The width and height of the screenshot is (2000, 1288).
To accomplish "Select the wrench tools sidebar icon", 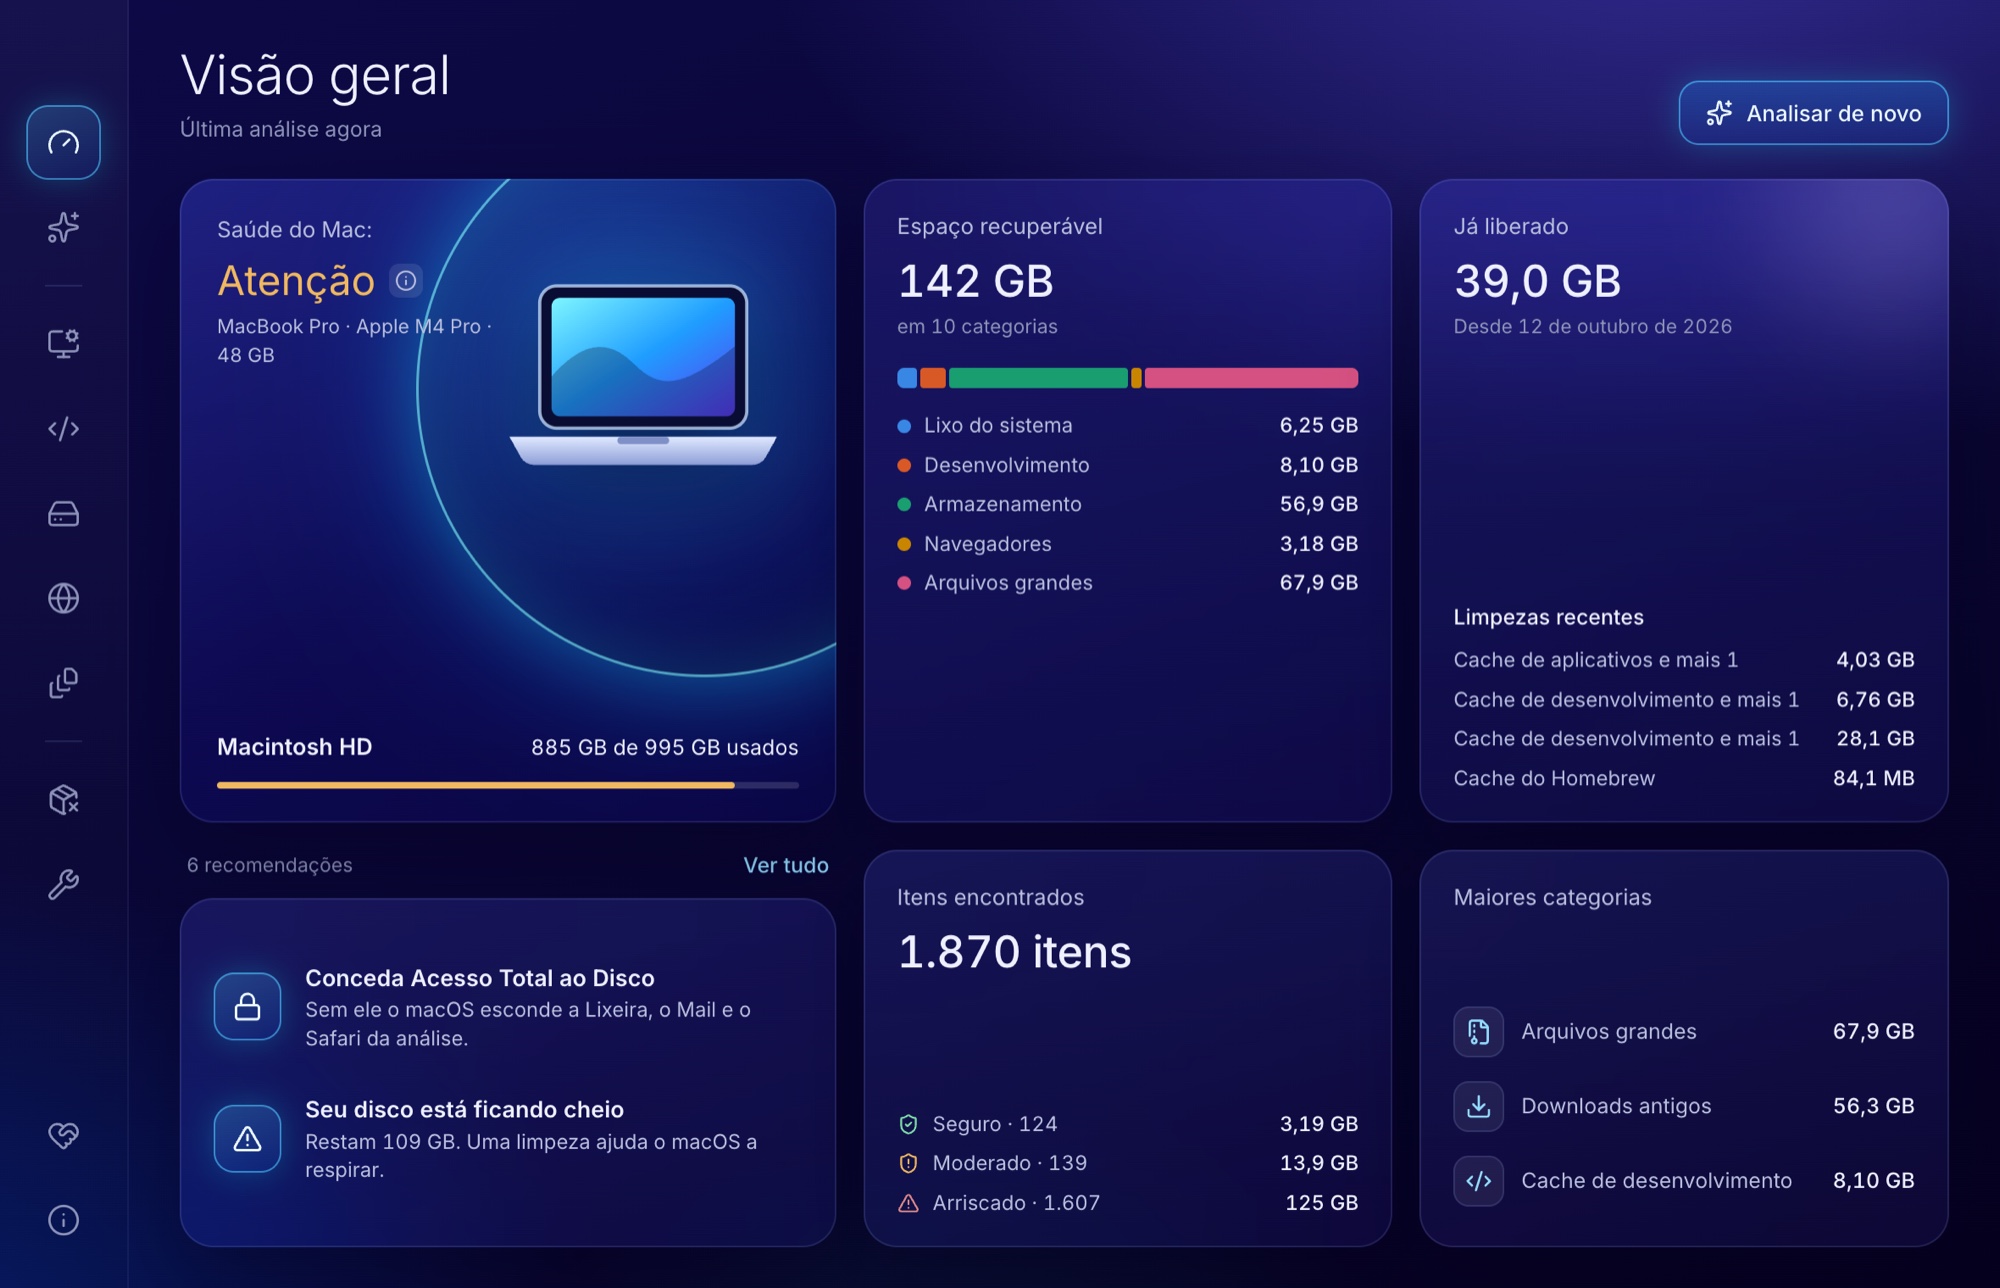I will [x=63, y=884].
